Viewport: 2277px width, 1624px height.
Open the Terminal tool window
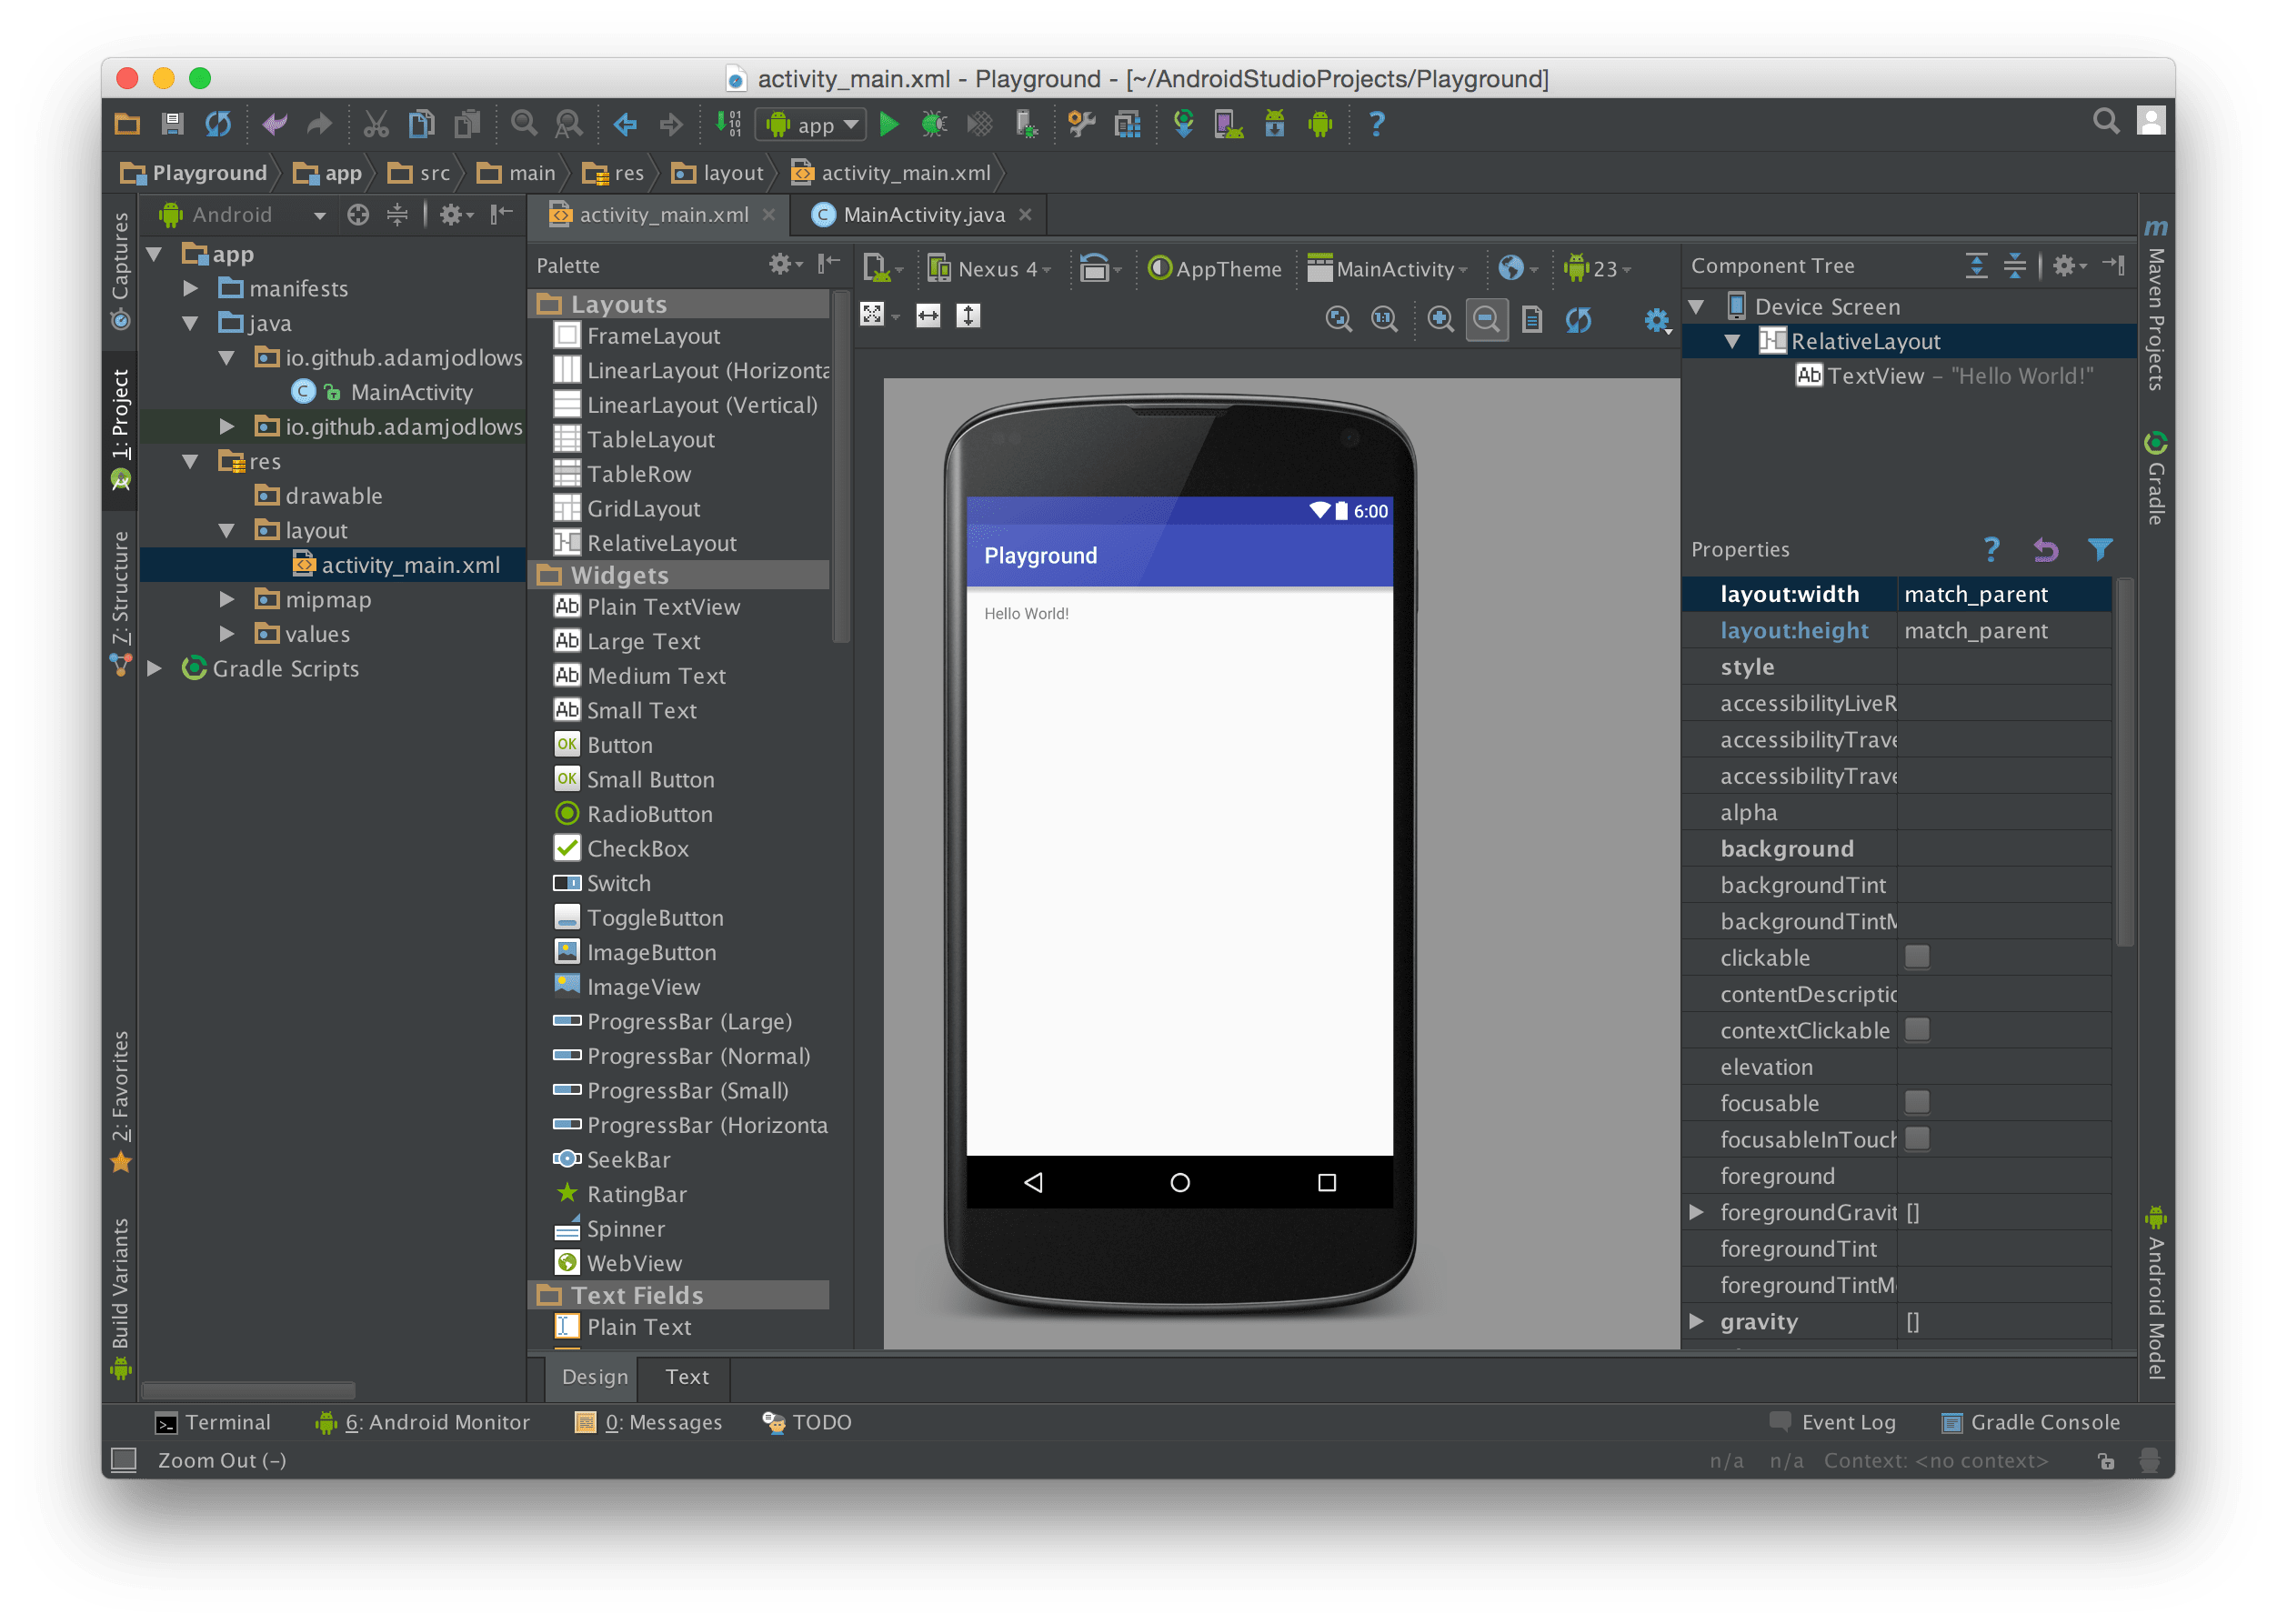point(212,1422)
